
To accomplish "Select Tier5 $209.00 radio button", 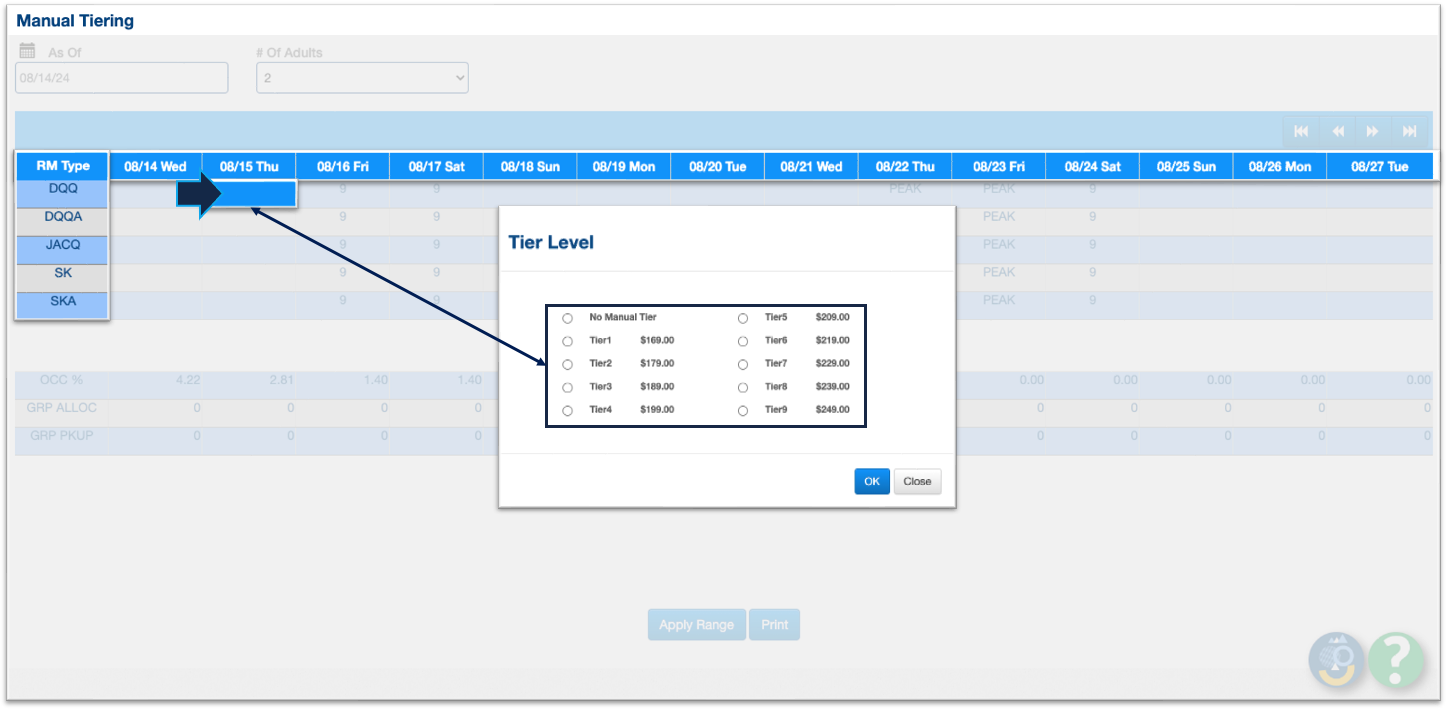I will click(x=743, y=318).
